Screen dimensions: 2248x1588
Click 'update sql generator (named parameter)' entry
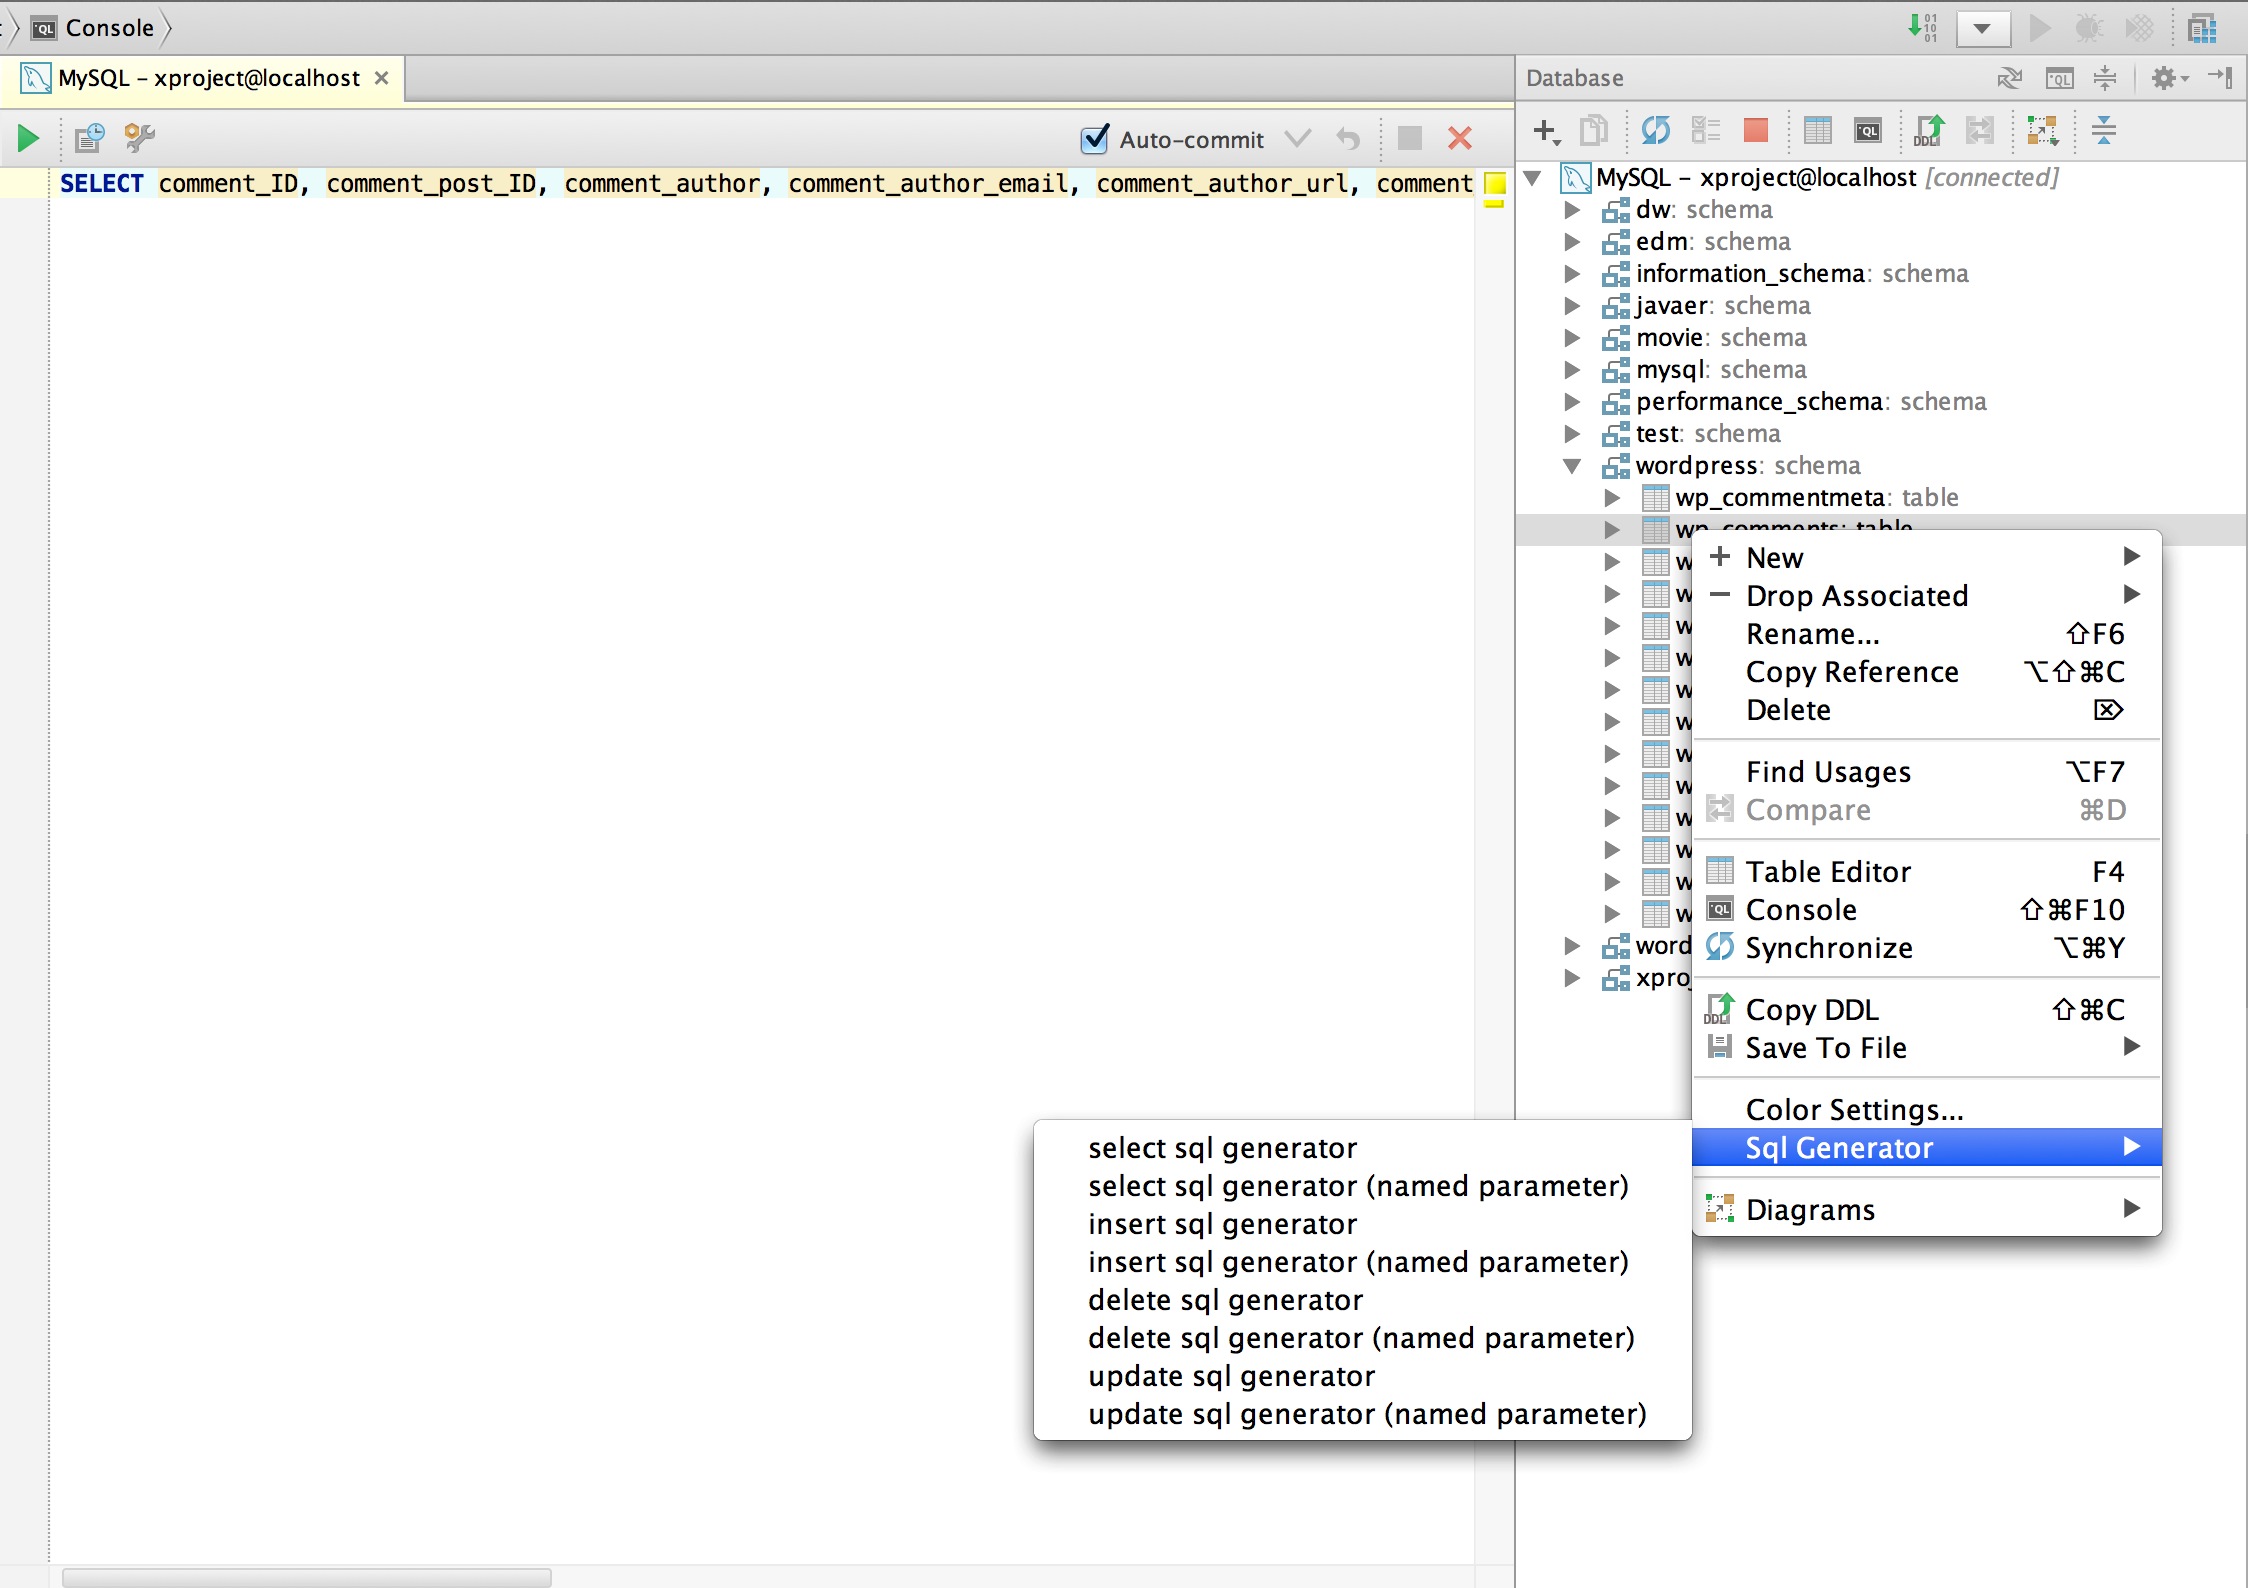[1366, 1414]
